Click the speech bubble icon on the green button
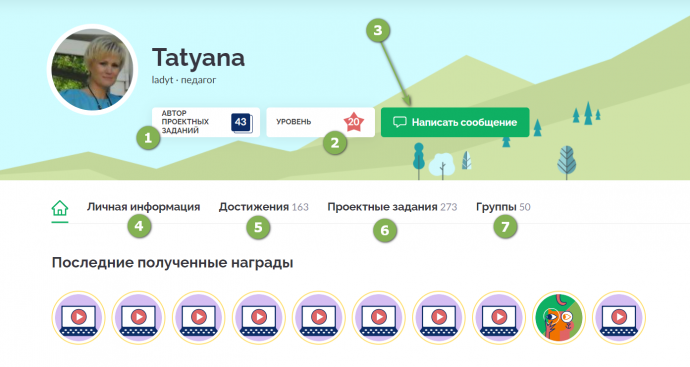The height and width of the screenshot is (367, 690). click(400, 122)
